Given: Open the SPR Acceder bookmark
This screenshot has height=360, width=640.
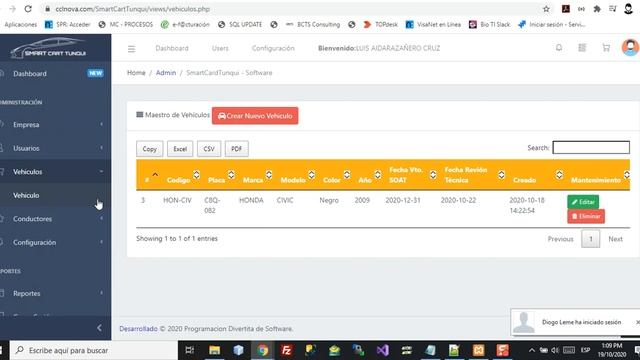Looking at the screenshot, I should 68,24.
